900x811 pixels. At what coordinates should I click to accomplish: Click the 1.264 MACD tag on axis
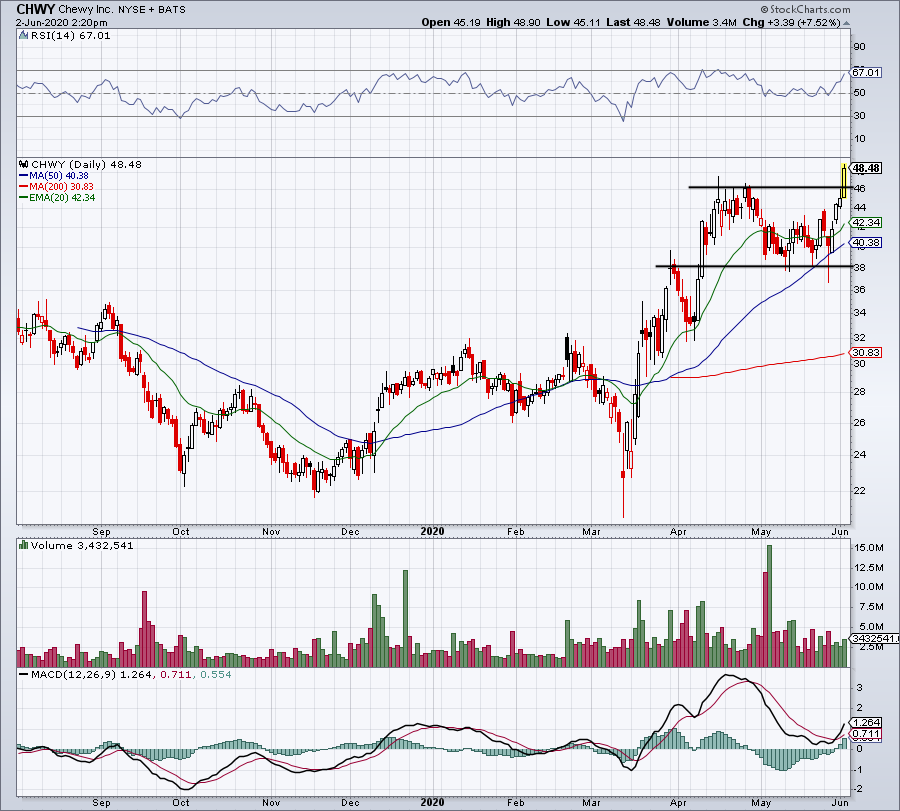866,723
